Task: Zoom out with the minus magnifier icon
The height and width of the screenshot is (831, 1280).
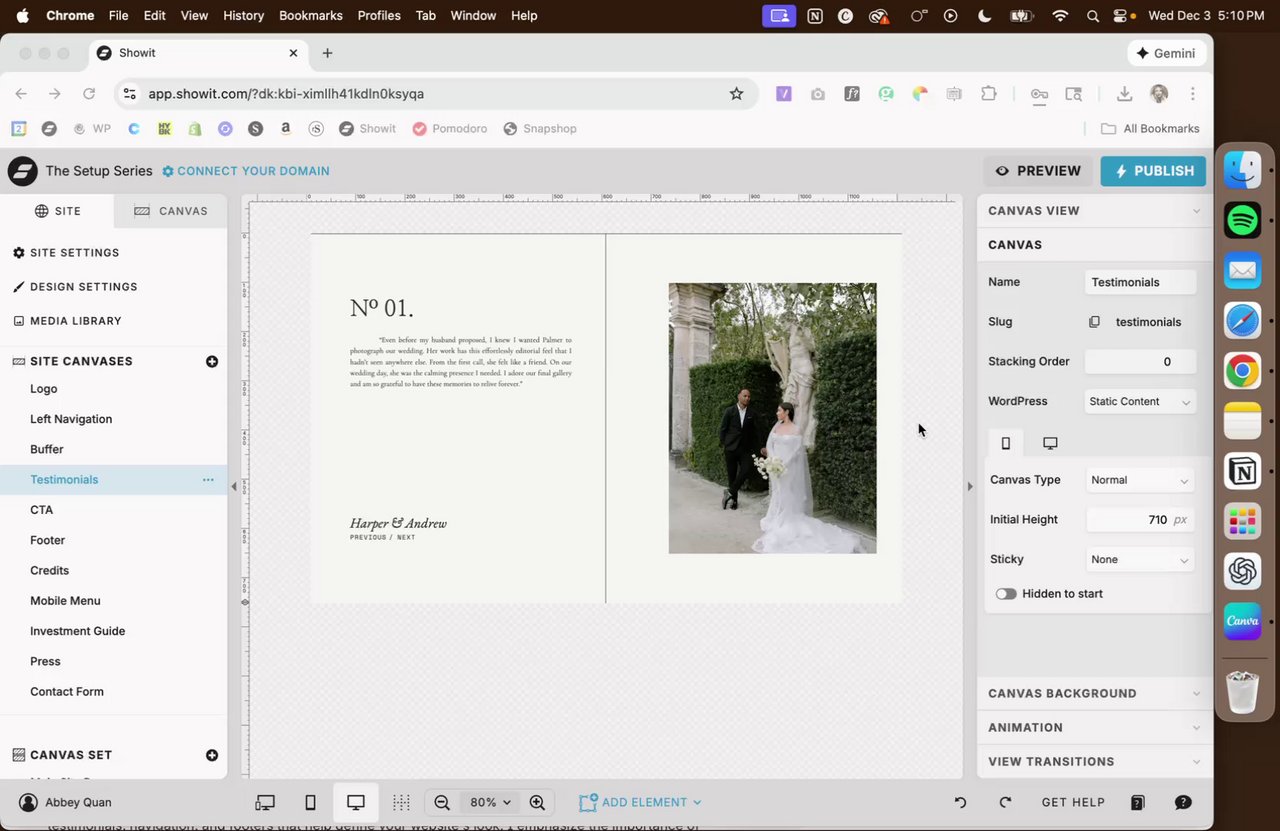Action: pos(442,802)
